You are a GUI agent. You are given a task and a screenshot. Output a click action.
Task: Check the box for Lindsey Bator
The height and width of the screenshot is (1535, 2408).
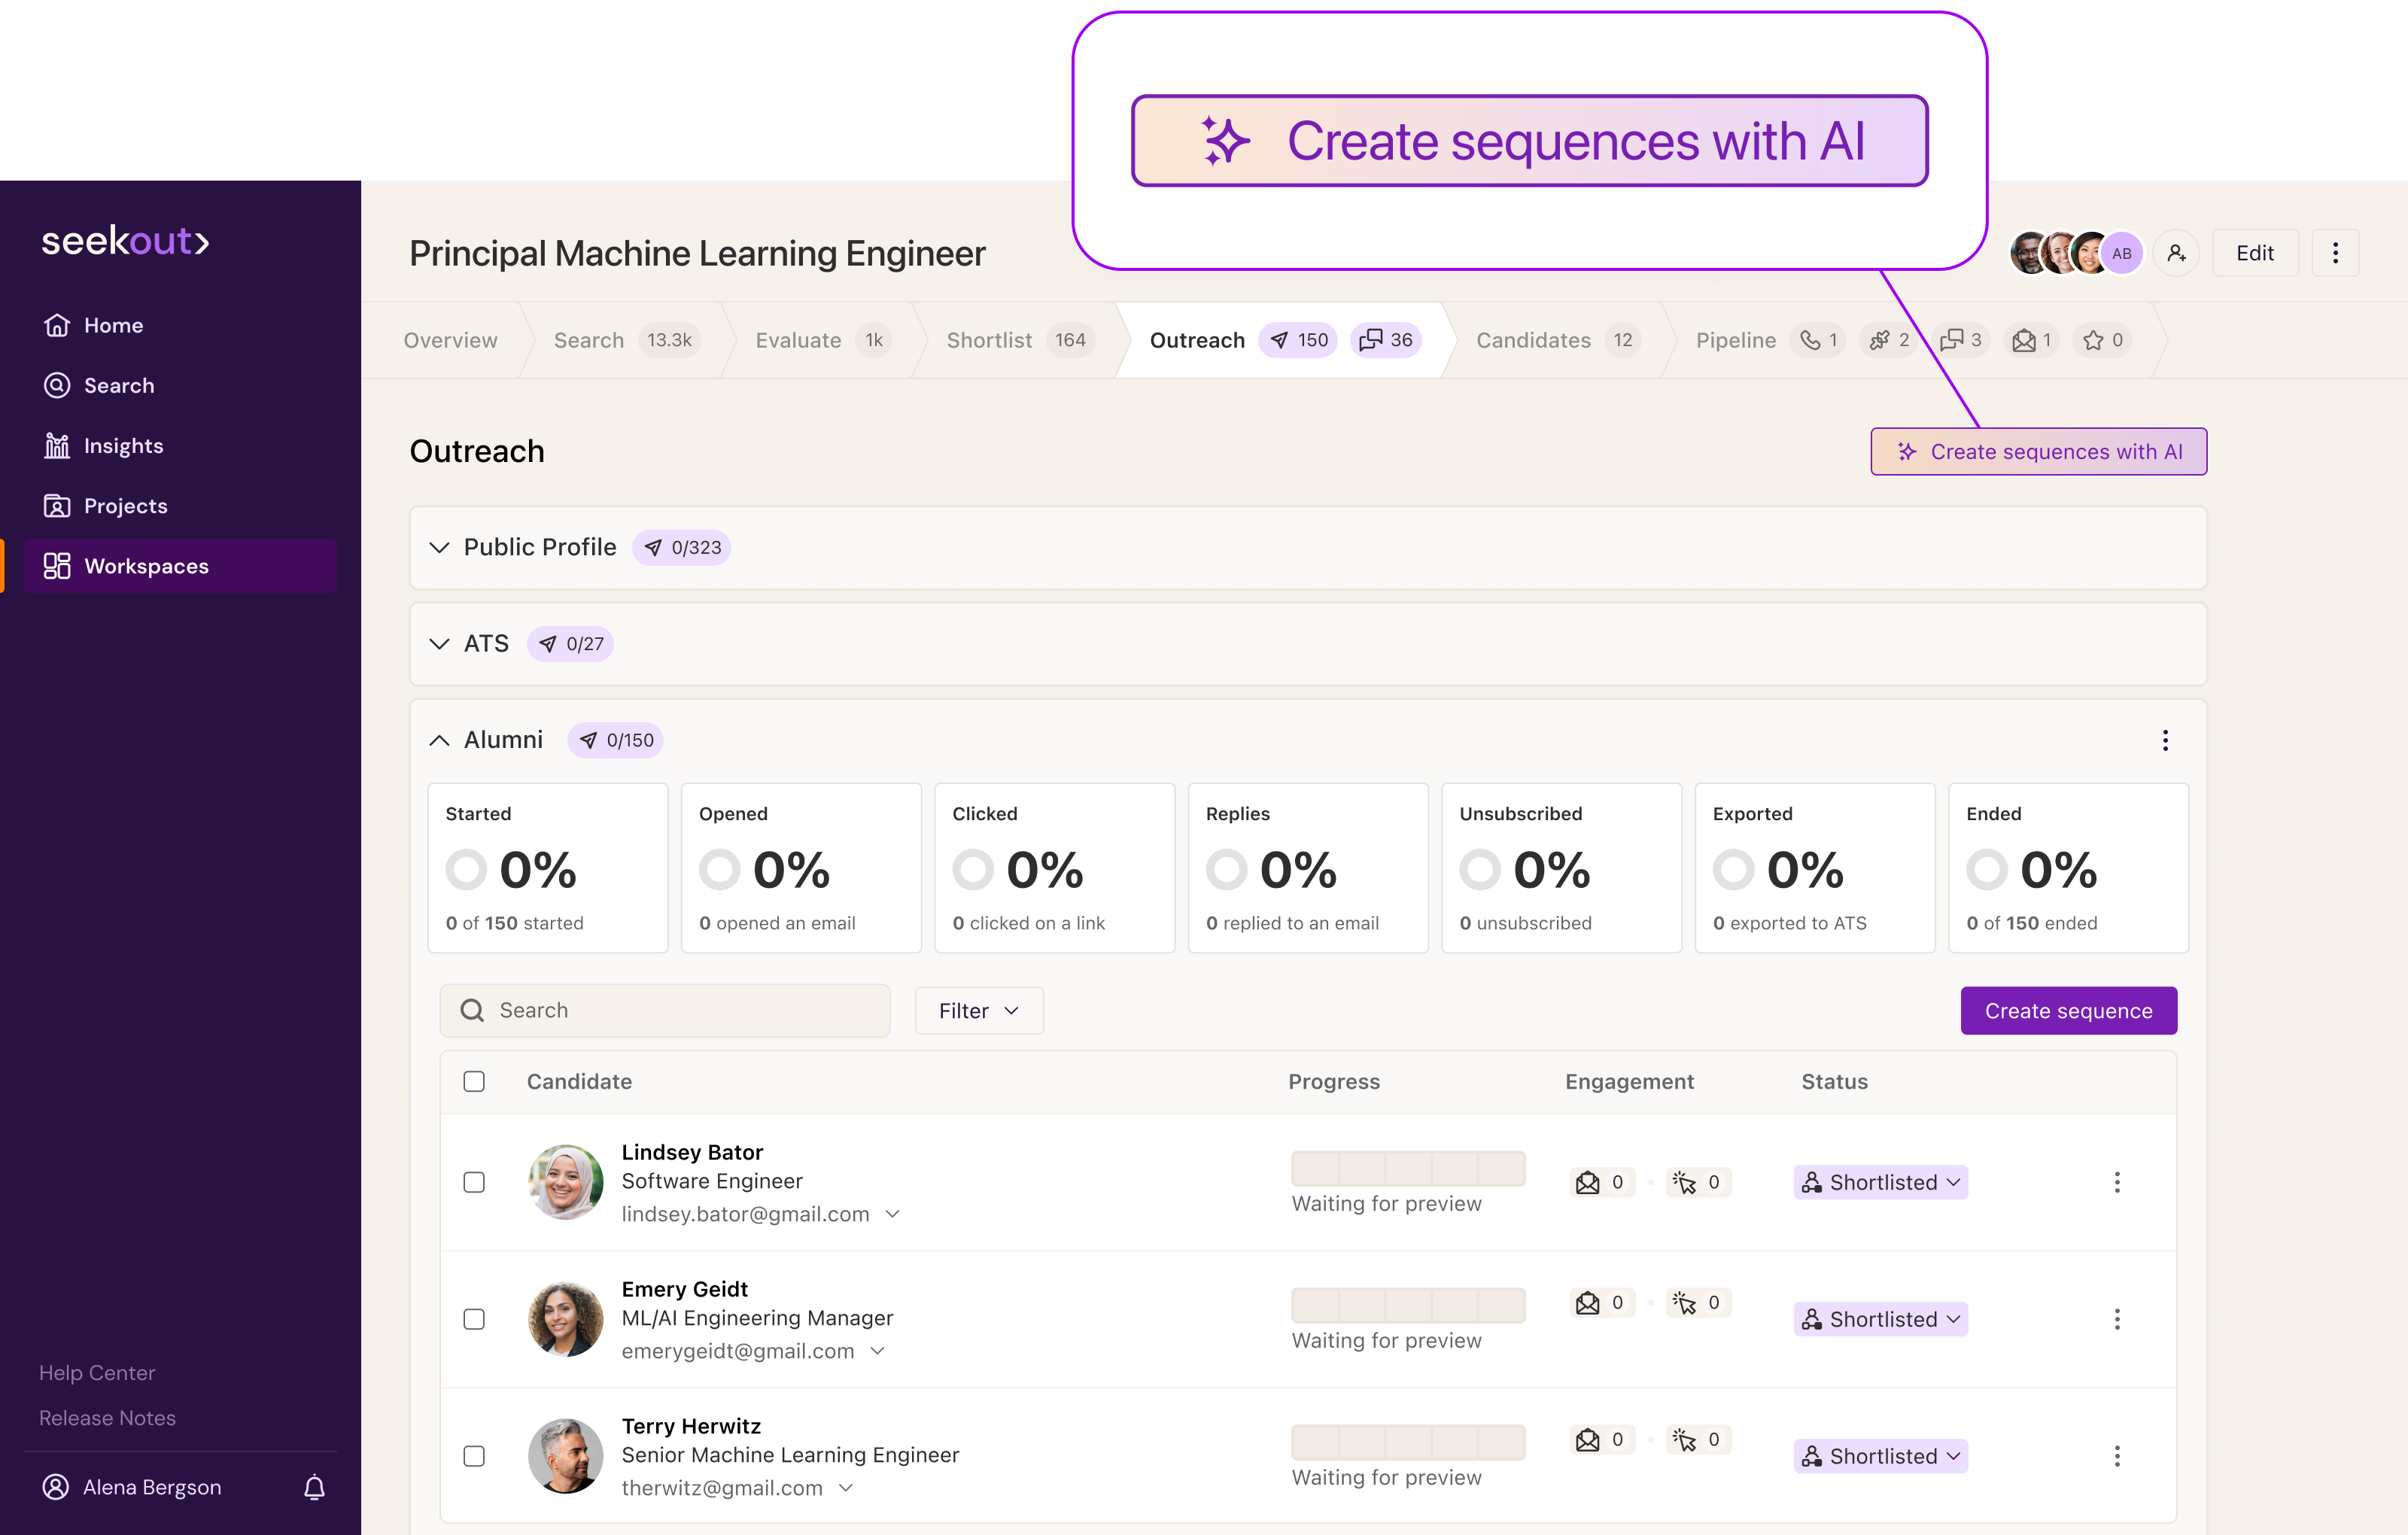[474, 1182]
